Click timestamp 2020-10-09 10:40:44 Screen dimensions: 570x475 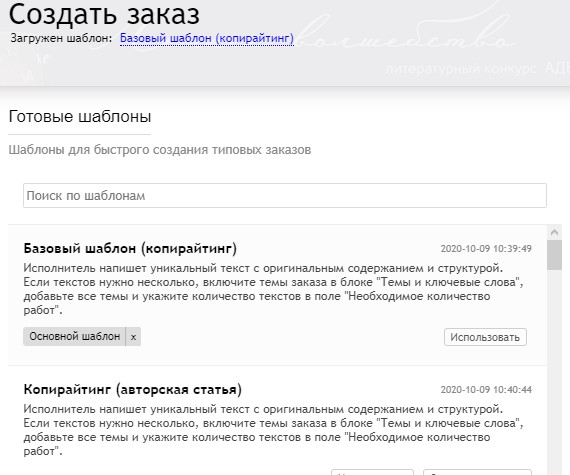pos(486,390)
